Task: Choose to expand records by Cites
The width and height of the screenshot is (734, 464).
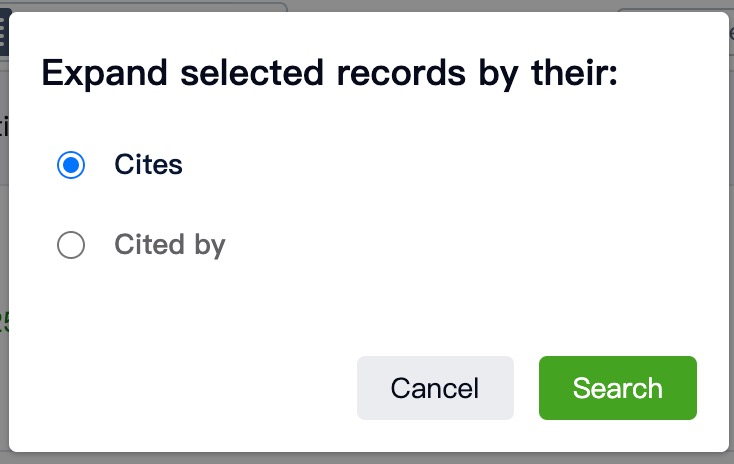Action: [x=71, y=165]
